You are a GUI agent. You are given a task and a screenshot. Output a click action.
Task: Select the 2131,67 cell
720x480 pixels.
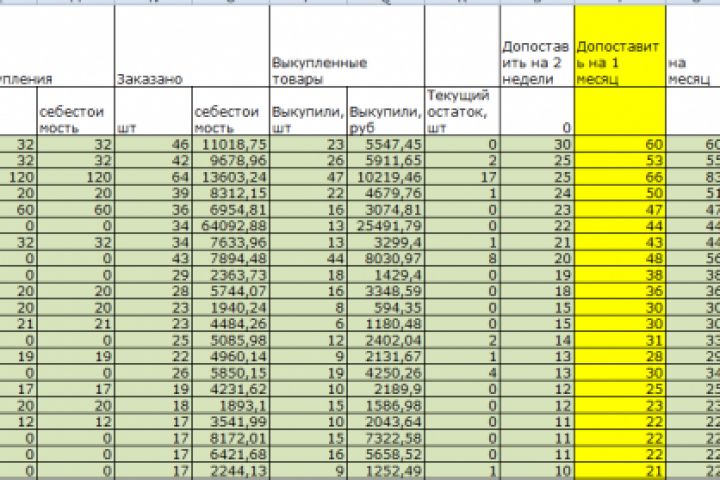coord(386,356)
